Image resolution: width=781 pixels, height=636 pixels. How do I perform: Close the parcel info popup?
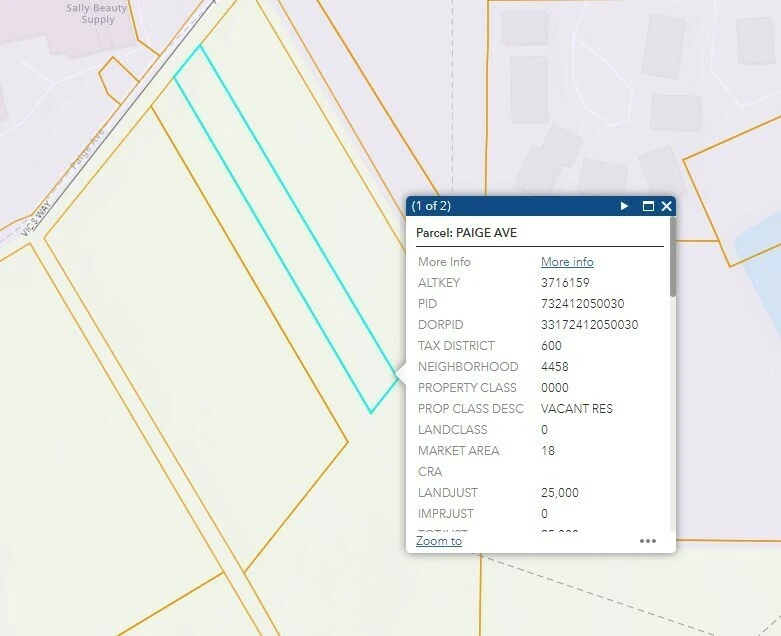point(666,206)
